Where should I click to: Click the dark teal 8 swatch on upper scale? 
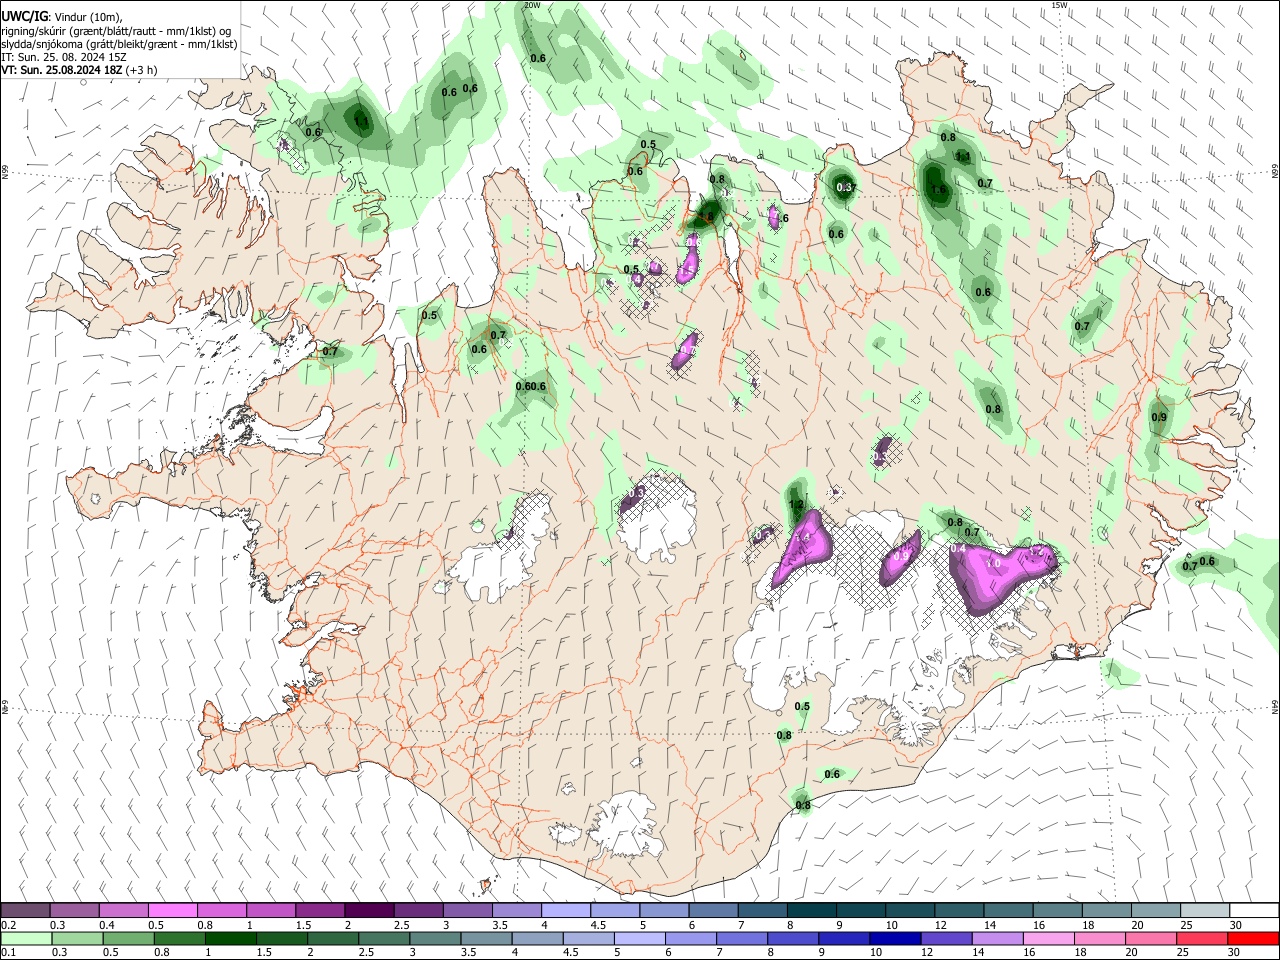click(x=812, y=910)
